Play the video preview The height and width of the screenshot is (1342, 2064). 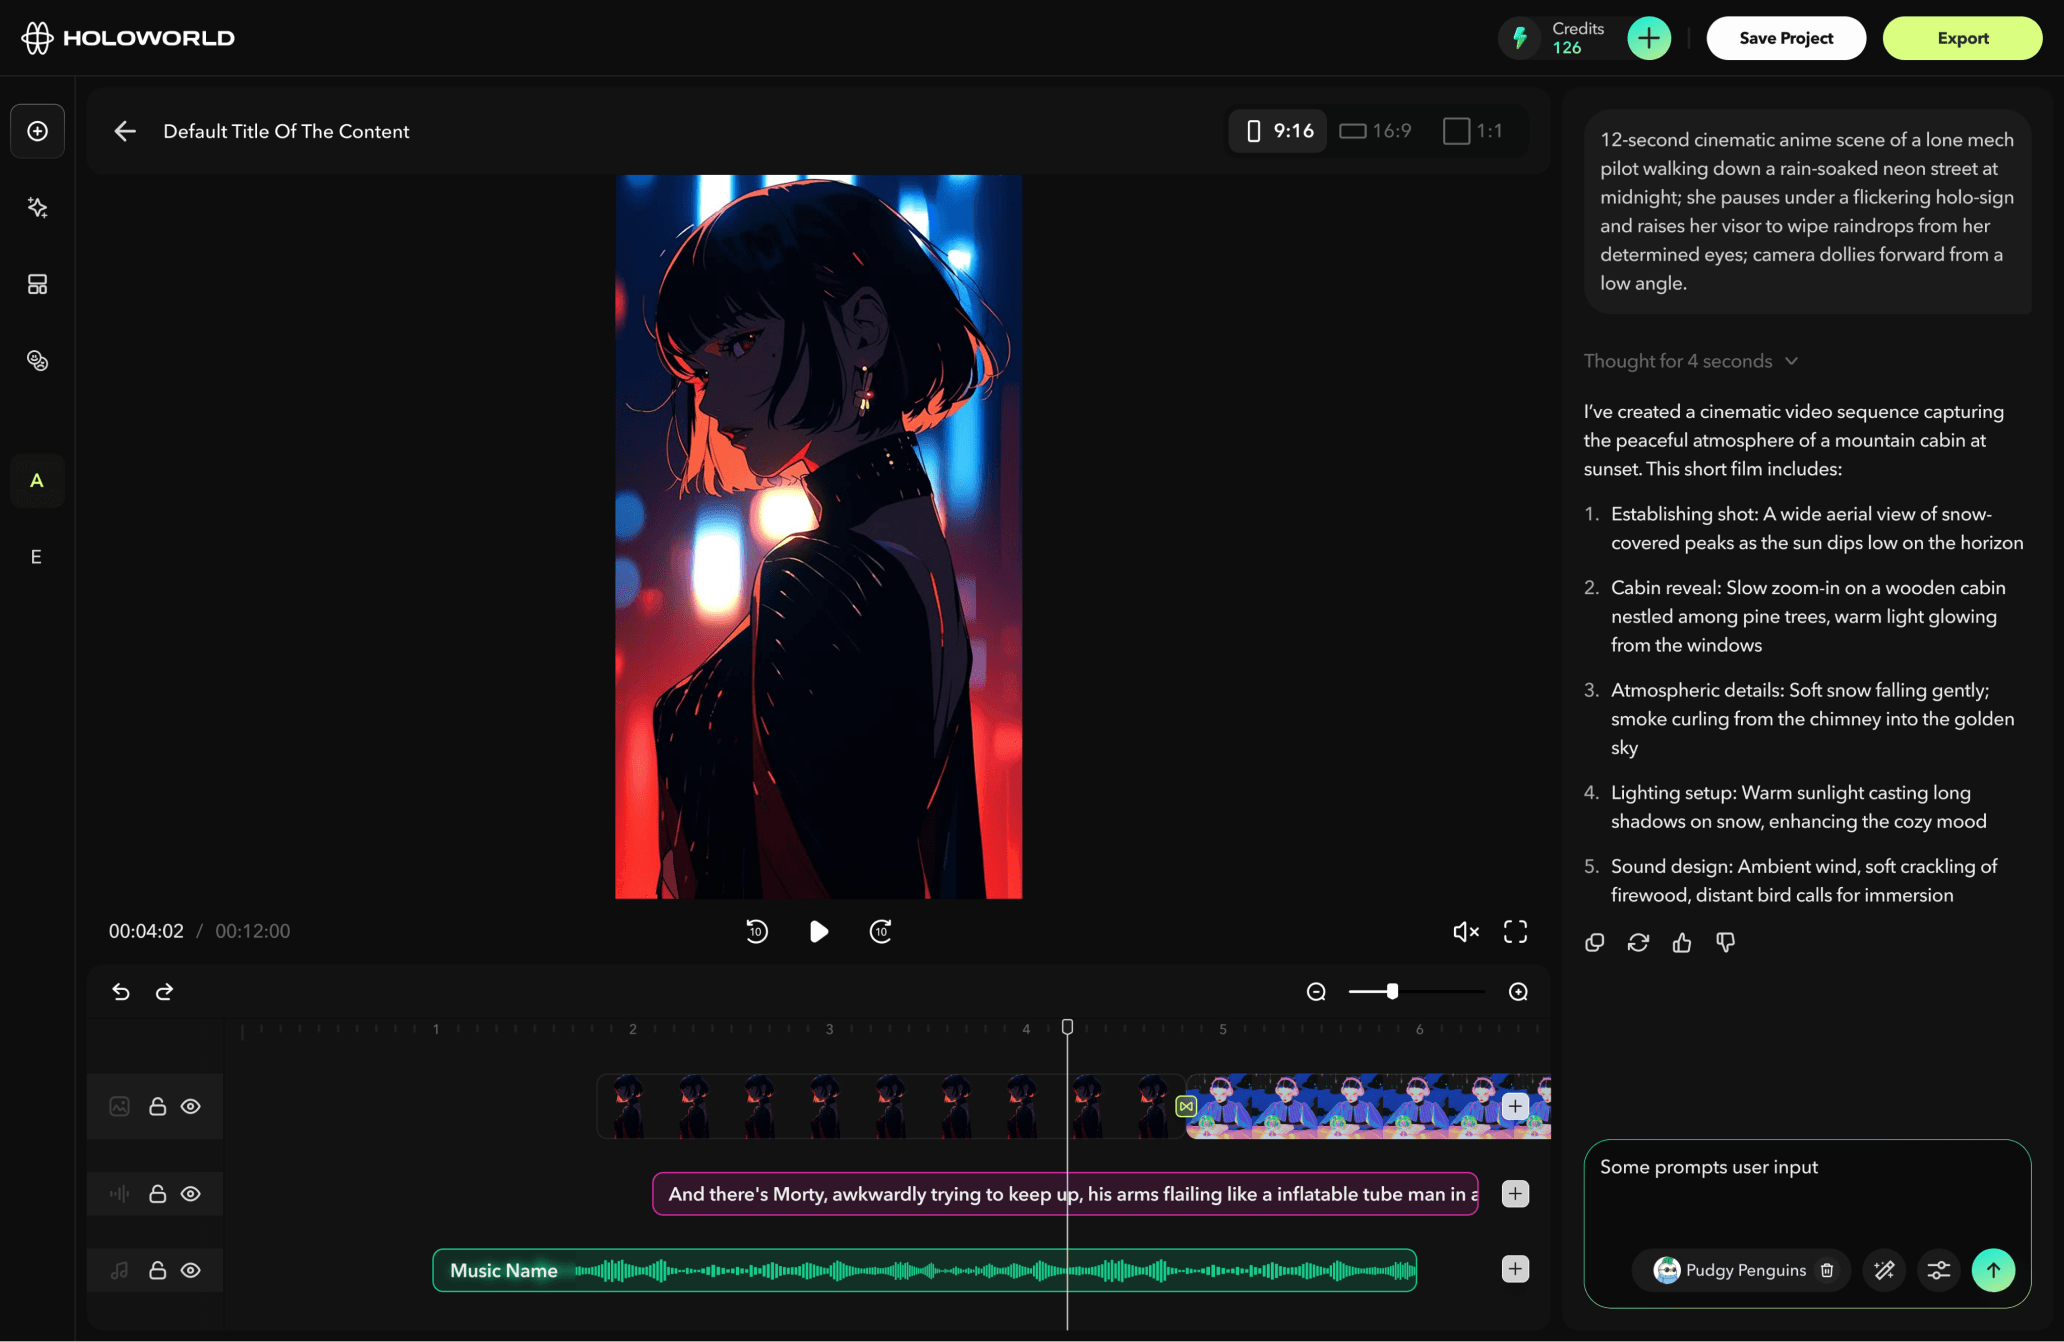[x=818, y=931]
